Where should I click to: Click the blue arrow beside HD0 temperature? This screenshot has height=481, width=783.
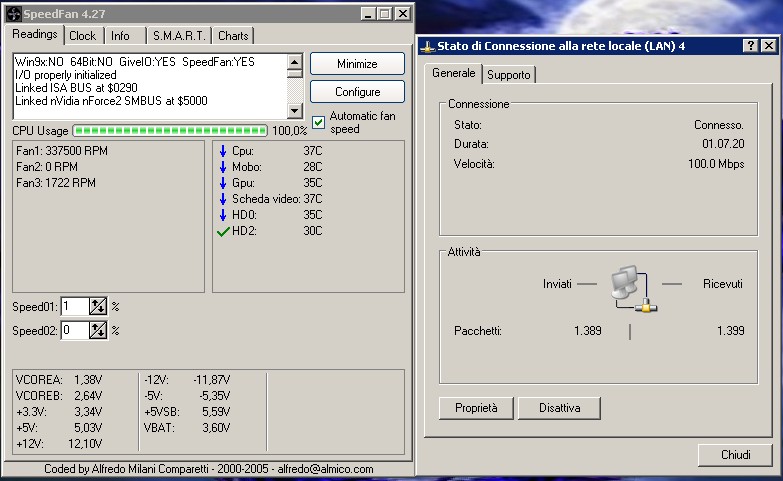(x=222, y=215)
